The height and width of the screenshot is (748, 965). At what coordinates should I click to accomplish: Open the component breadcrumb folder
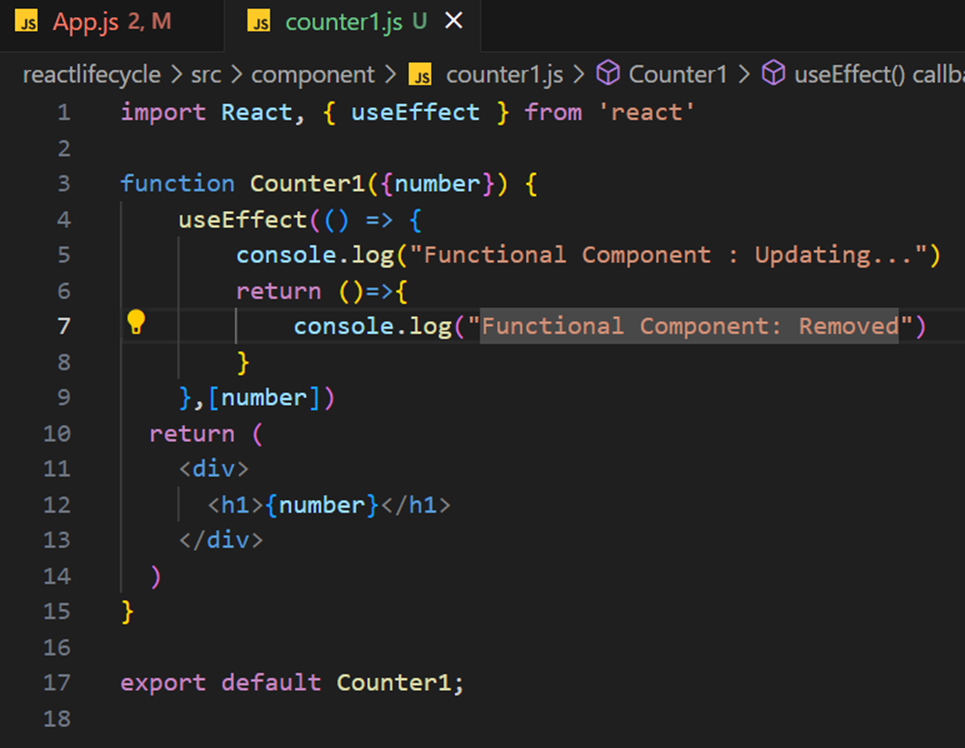(313, 75)
